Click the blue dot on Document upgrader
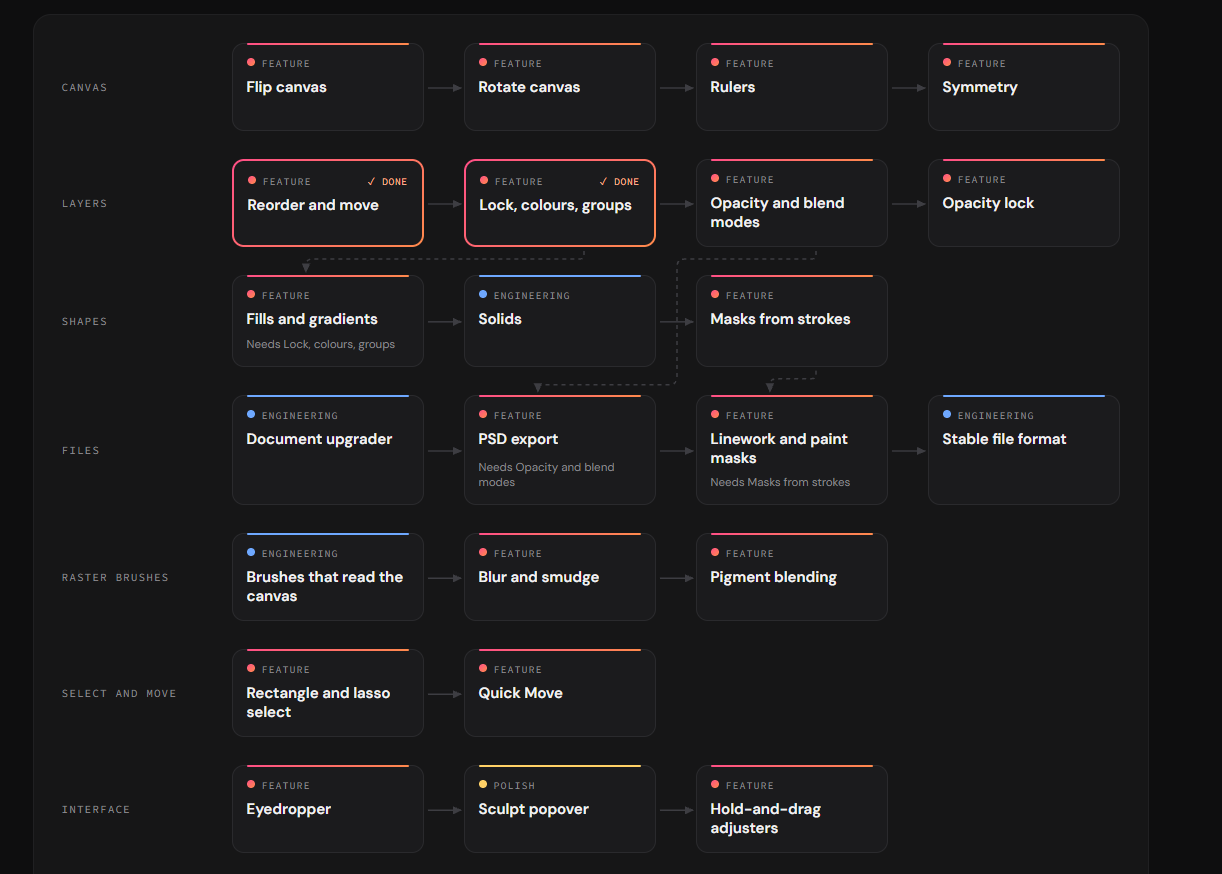The image size is (1222, 874). pyautogui.click(x=251, y=414)
